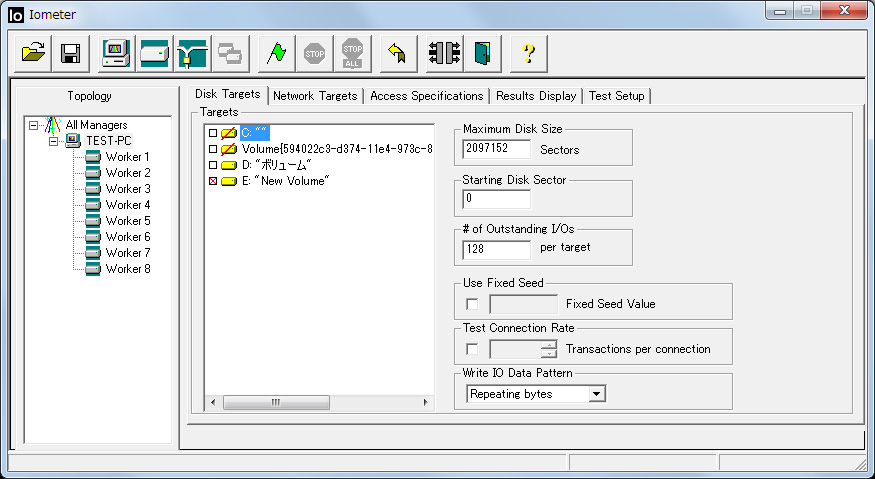Open help with the question mark icon
This screenshot has height=479, width=875.
pos(529,54)
